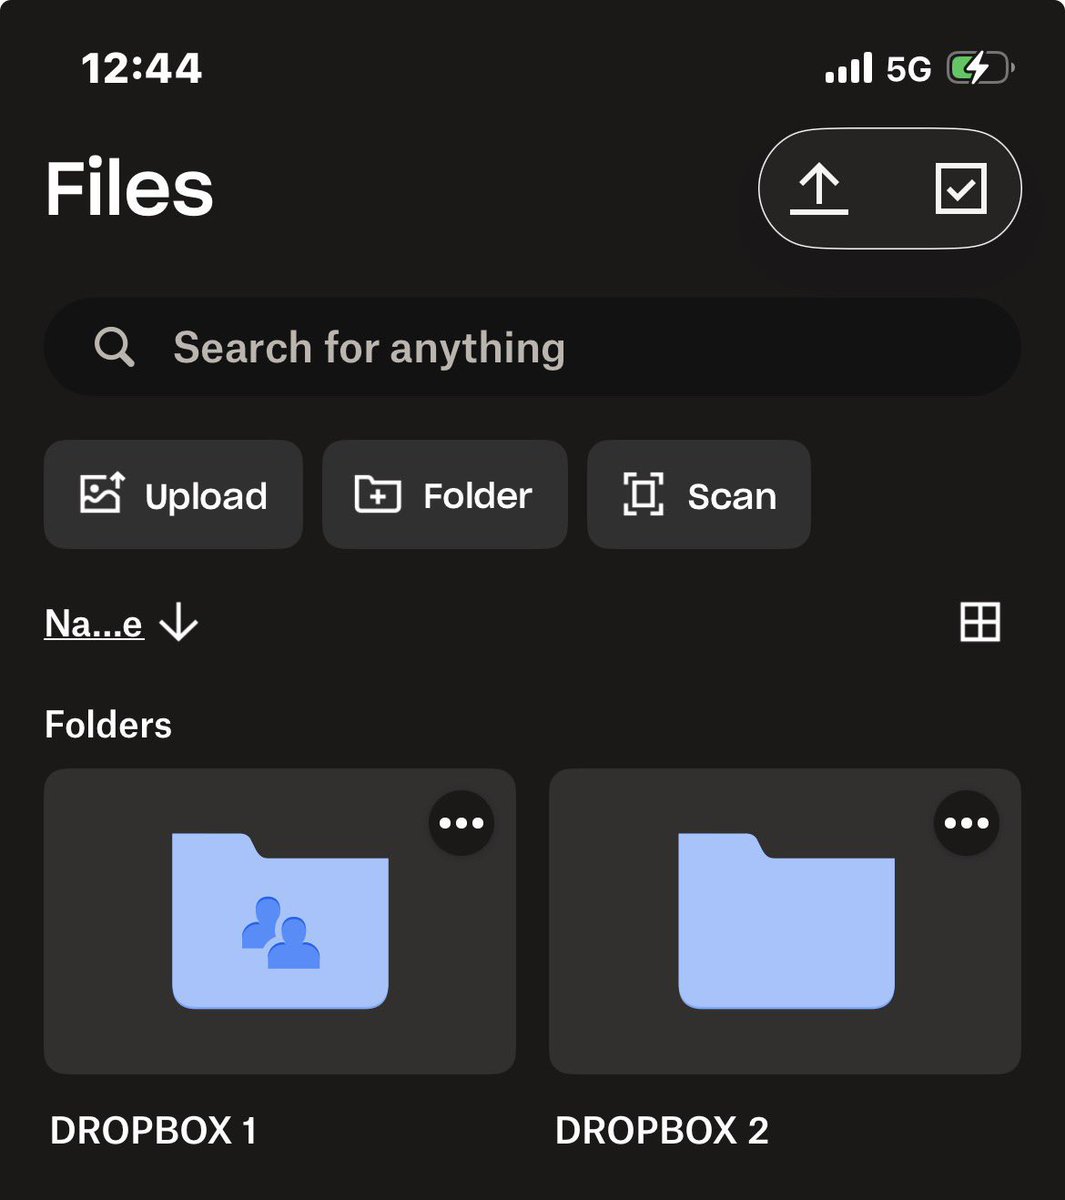Tap the search field magnifier icon
The width and height of the screenshot is (1065, 1200).
pyautogui.click(x=114, y=347)
